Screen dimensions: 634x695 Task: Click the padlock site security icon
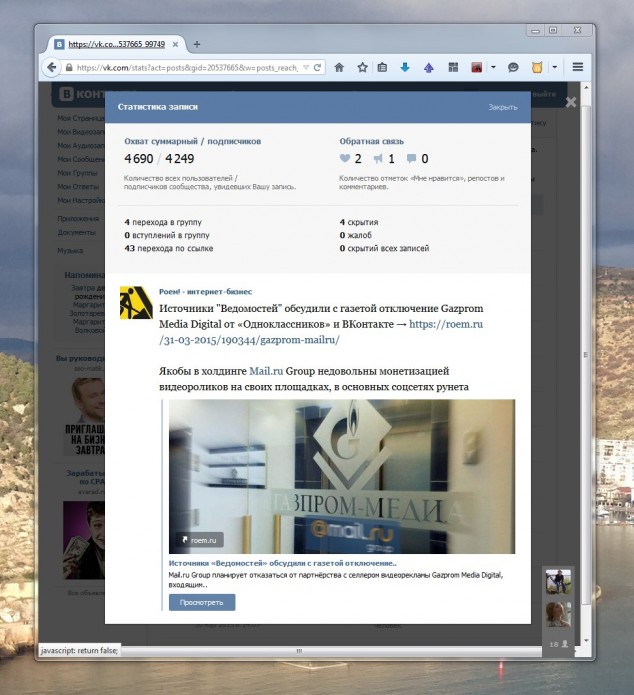click(69, 67)
